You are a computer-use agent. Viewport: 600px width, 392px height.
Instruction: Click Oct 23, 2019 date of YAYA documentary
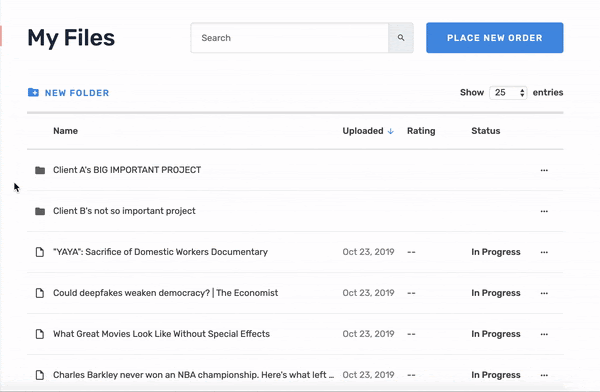pyautogui.click(x=368, y=252)
